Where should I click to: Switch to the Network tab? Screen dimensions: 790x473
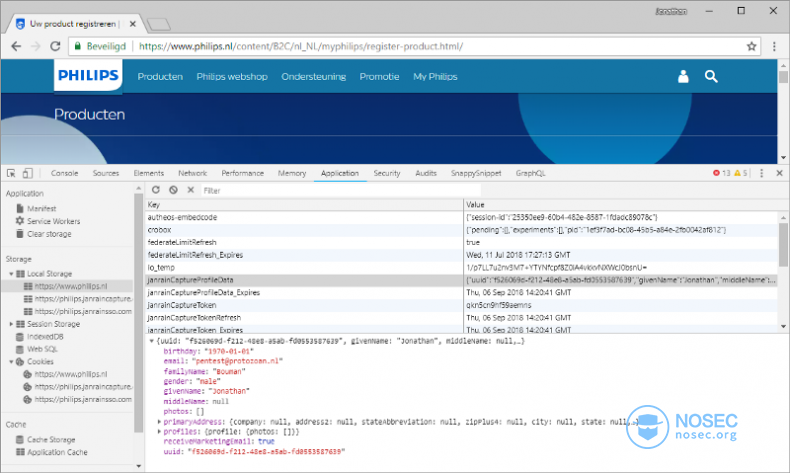pos(192,173)
